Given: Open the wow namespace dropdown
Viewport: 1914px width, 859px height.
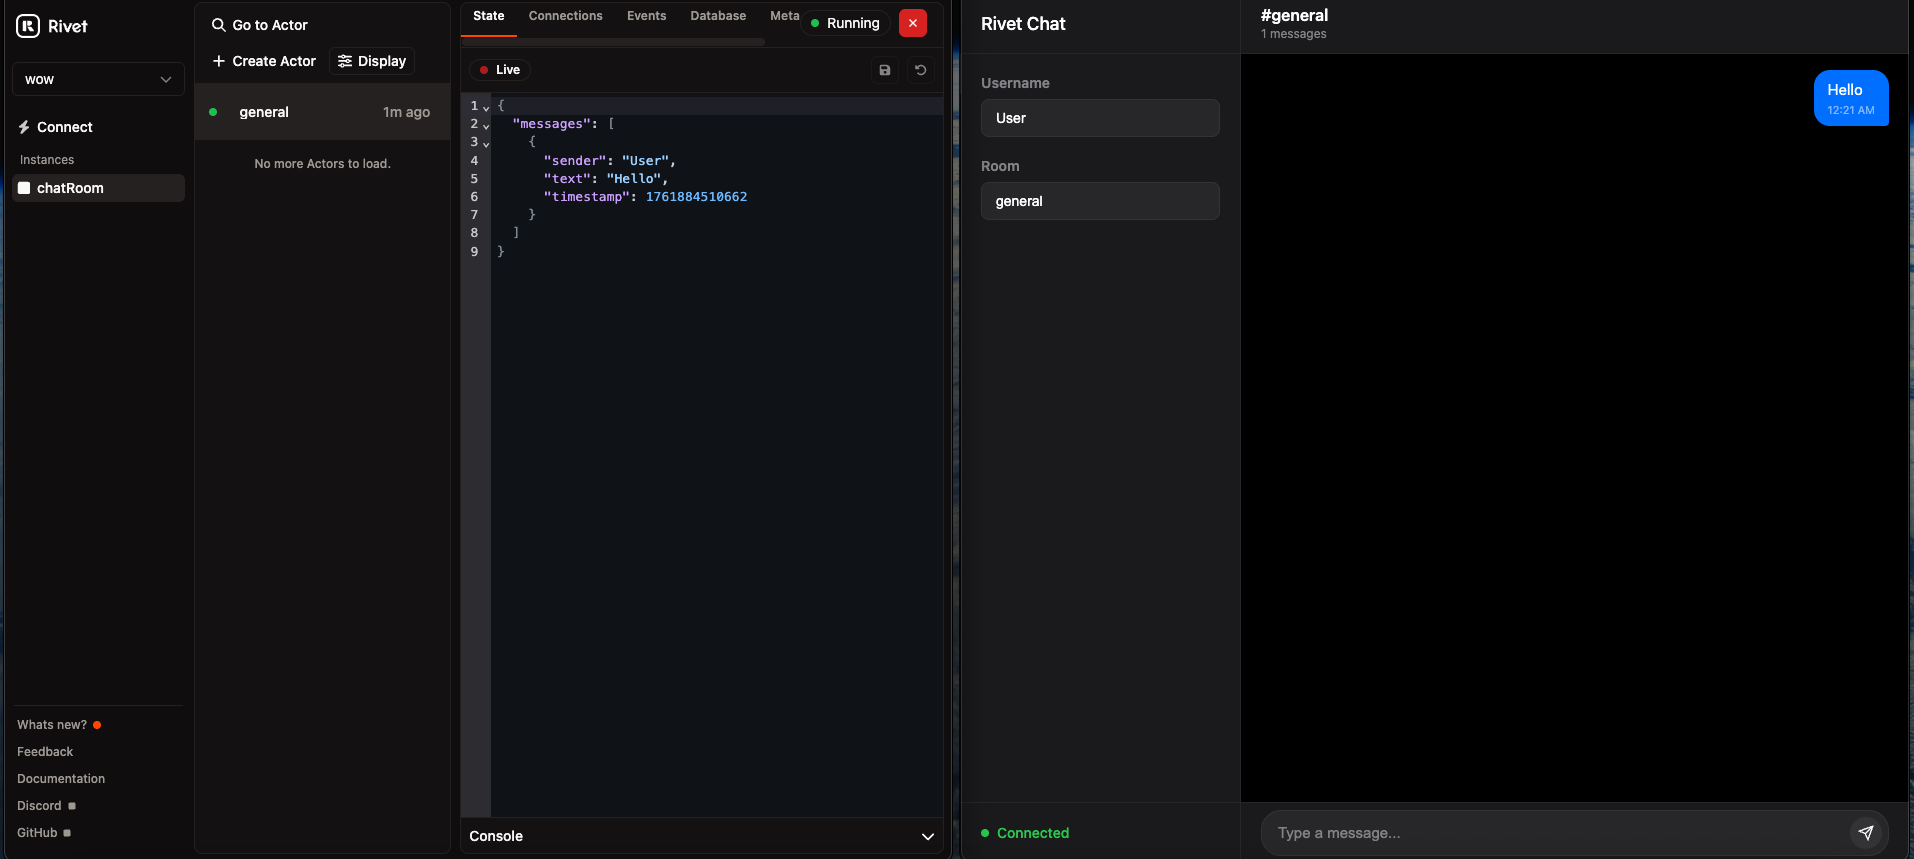Looking at the screenshot, I should coord(98,79).
